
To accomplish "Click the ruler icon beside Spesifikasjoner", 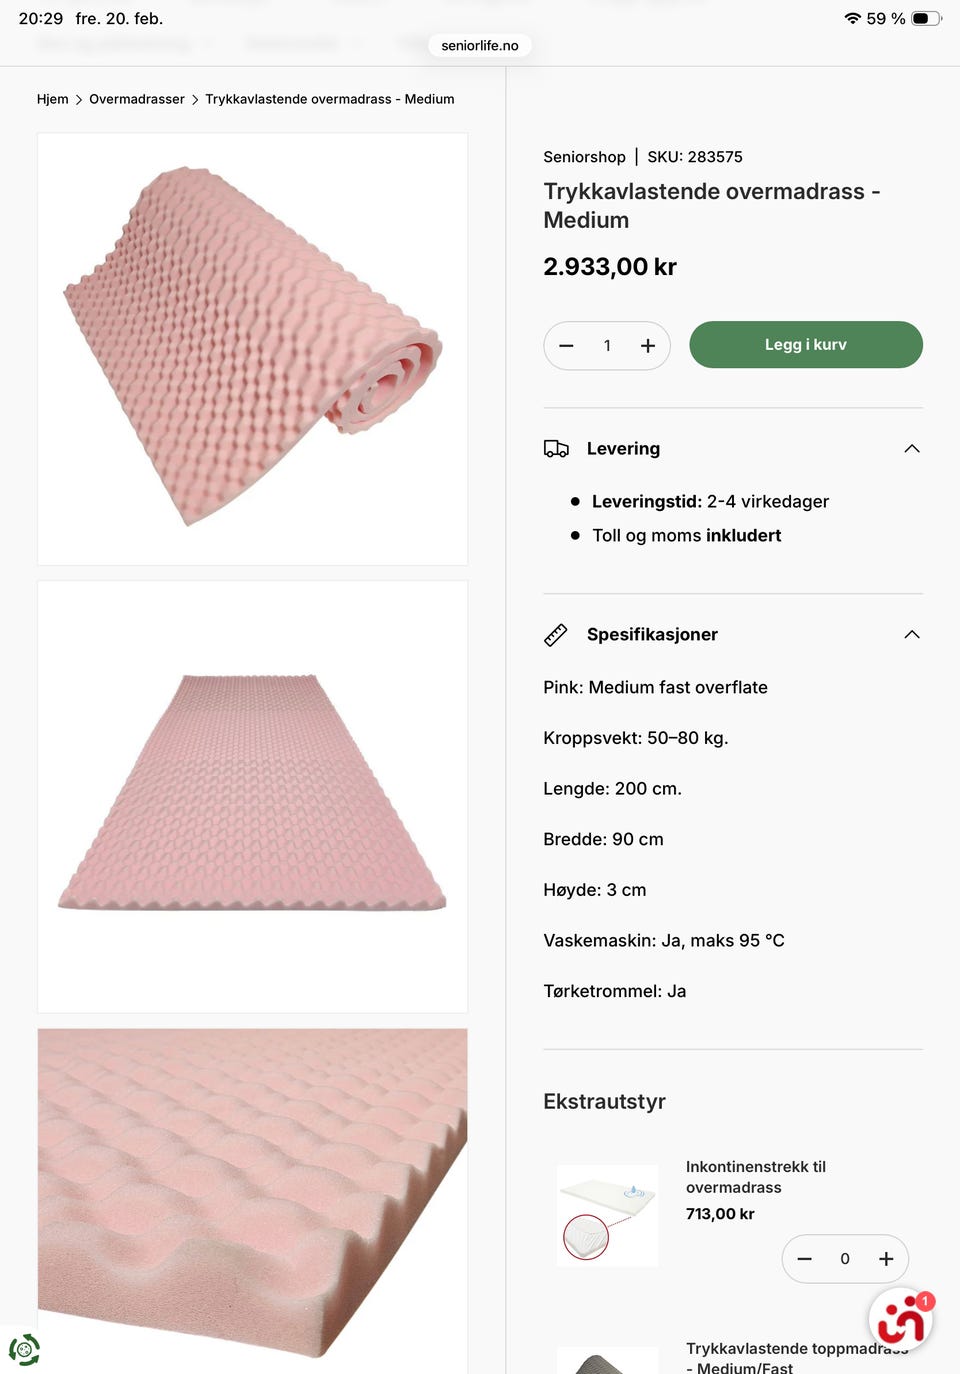I will [556, 635].
